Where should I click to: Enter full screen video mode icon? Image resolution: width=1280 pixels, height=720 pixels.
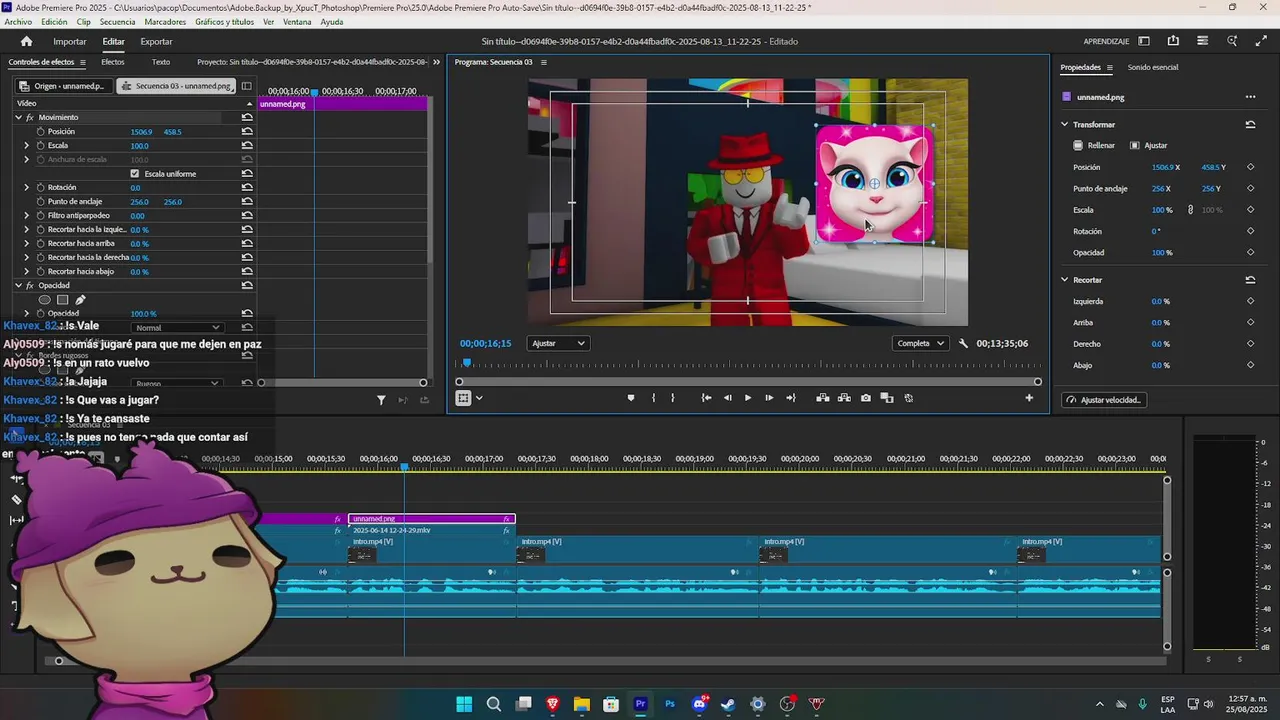pyautogui.click(x=1260, y=41)
